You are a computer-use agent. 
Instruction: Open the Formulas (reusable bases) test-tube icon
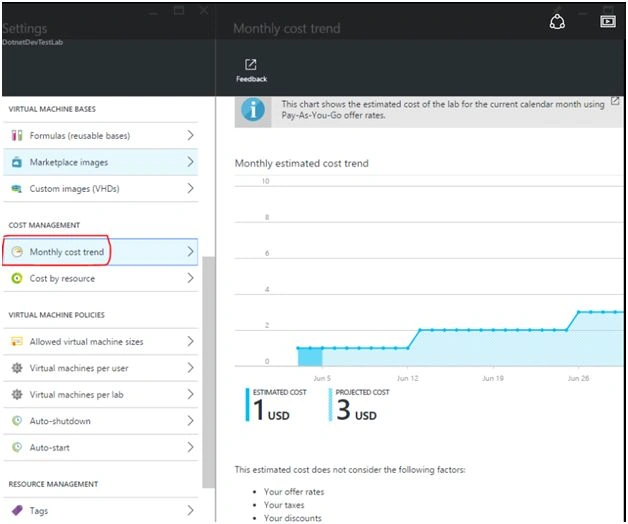[x=17, y=135]
